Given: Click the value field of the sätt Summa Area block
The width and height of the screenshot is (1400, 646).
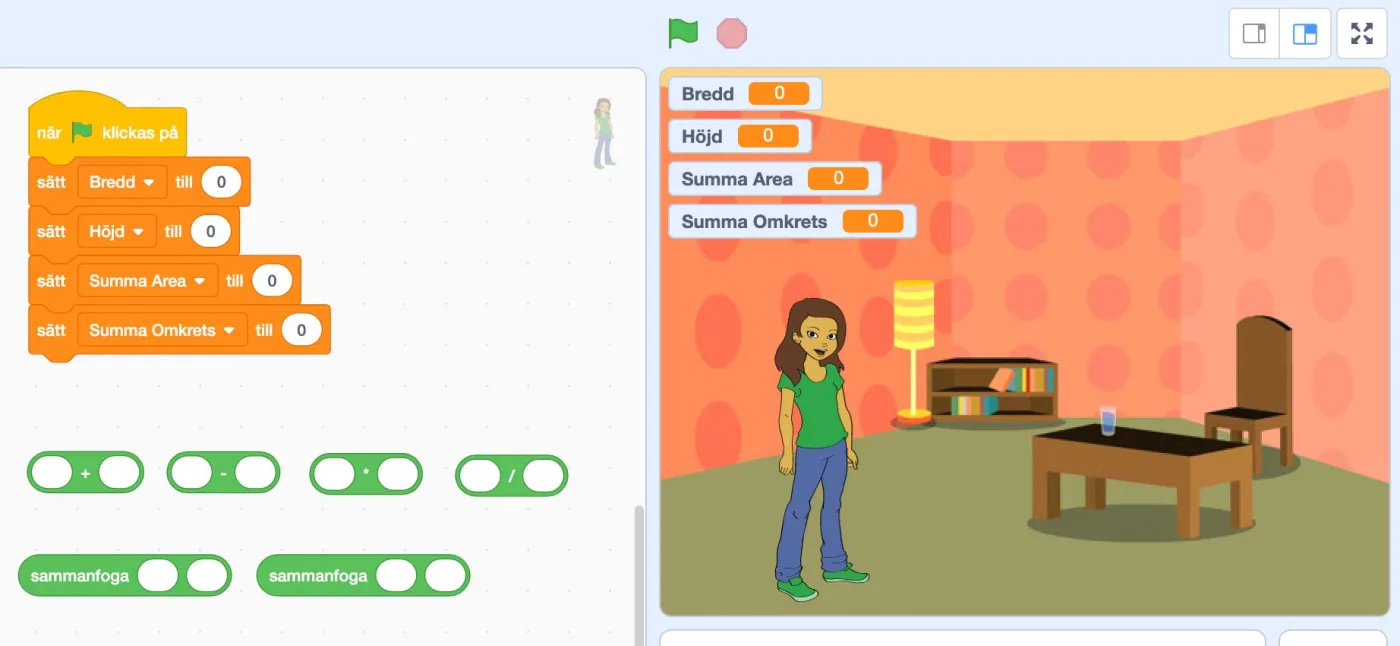Looking at the screenshot, I should 271,281.
